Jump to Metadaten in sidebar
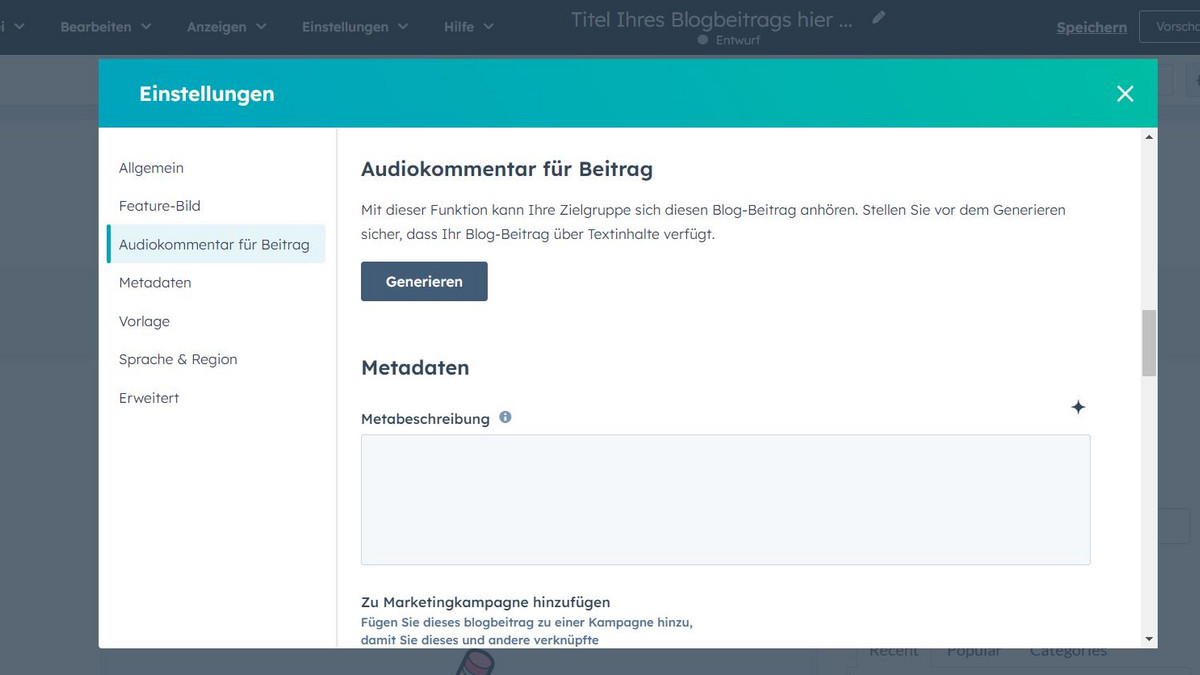 pyautogui.click(x=155, y=283)
